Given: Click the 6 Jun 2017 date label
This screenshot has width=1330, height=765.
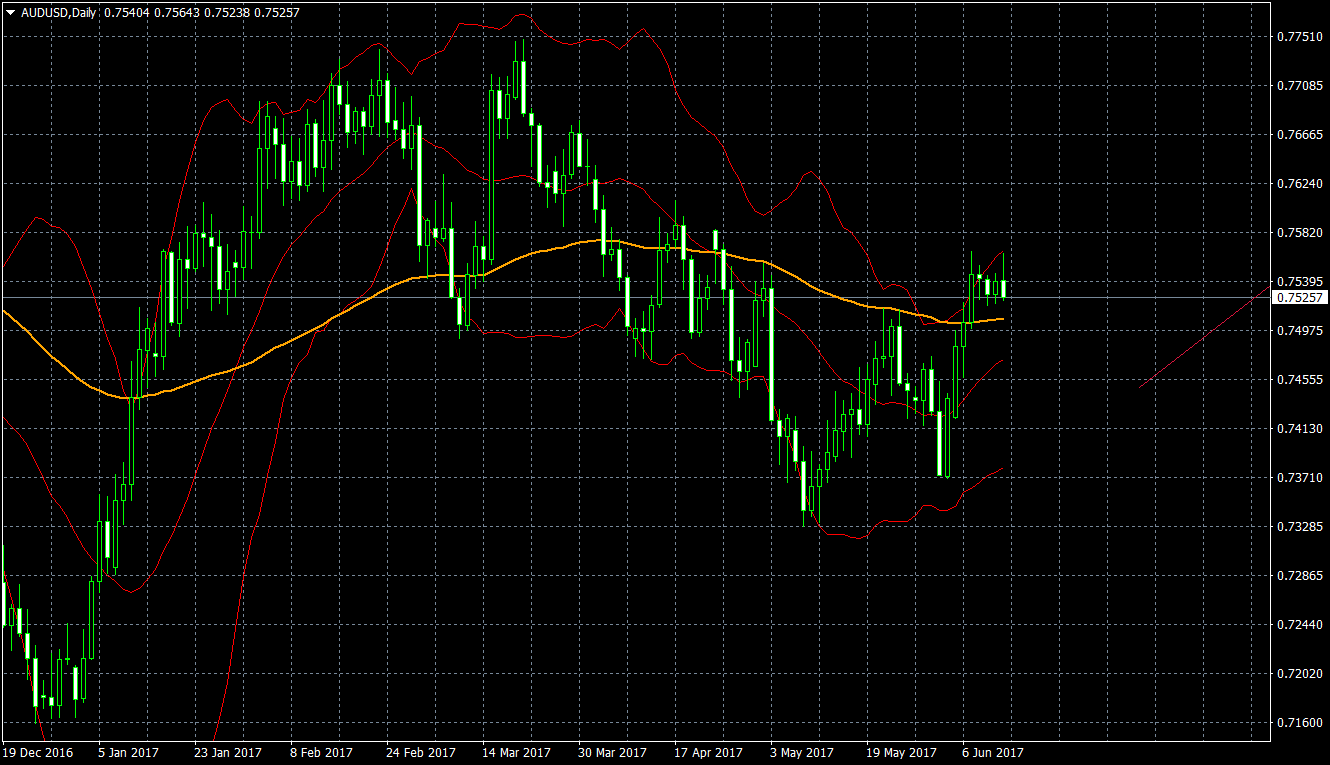Looking at the screenshot, I should (993, 752).
